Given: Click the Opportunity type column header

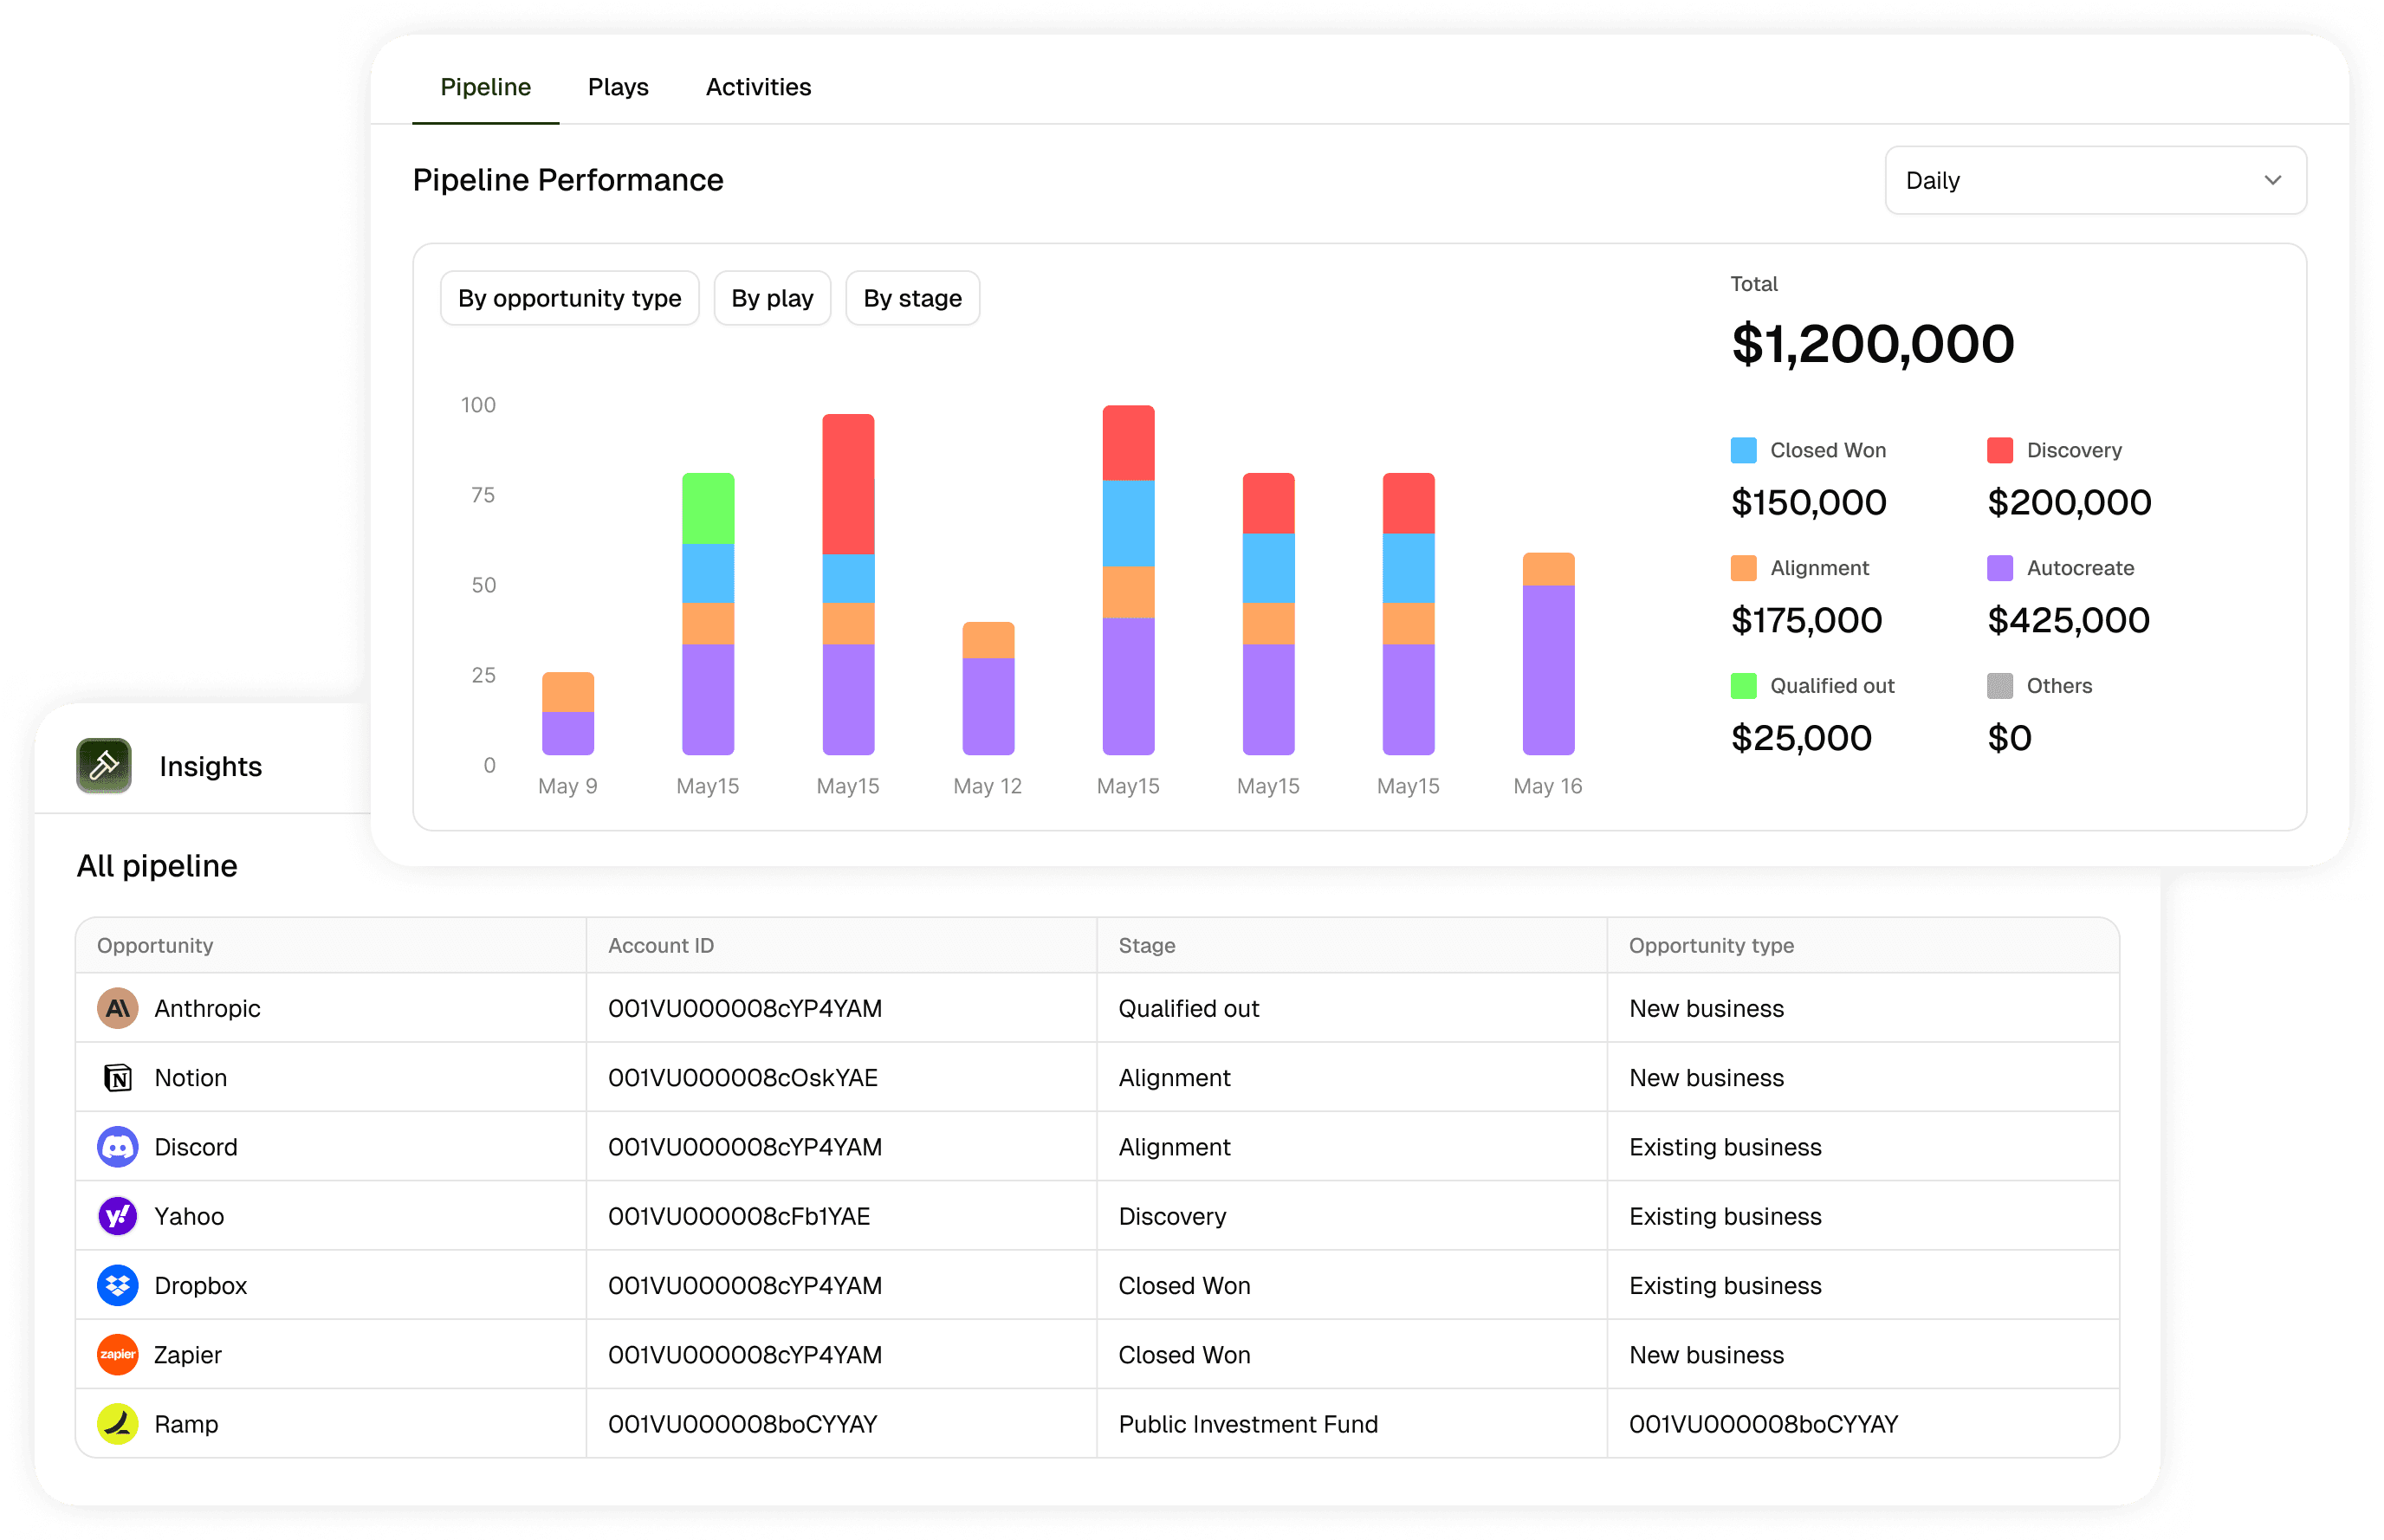Looking at the screenshot, I should (x=1711, y=945).
